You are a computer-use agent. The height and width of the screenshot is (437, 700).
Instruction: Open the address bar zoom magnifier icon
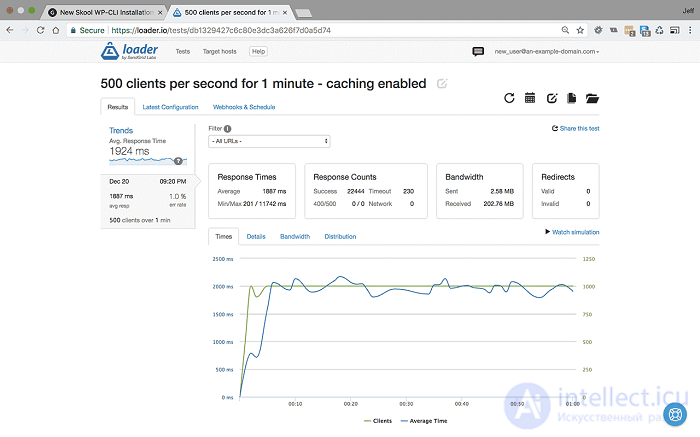click(x=565, y=30)
